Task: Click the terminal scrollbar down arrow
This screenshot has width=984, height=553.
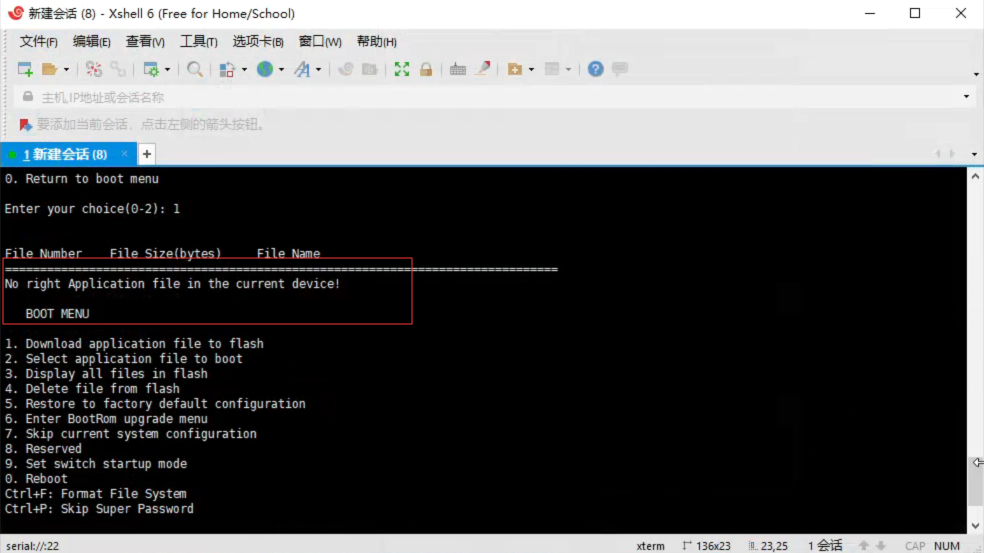Action: [975, 526]
